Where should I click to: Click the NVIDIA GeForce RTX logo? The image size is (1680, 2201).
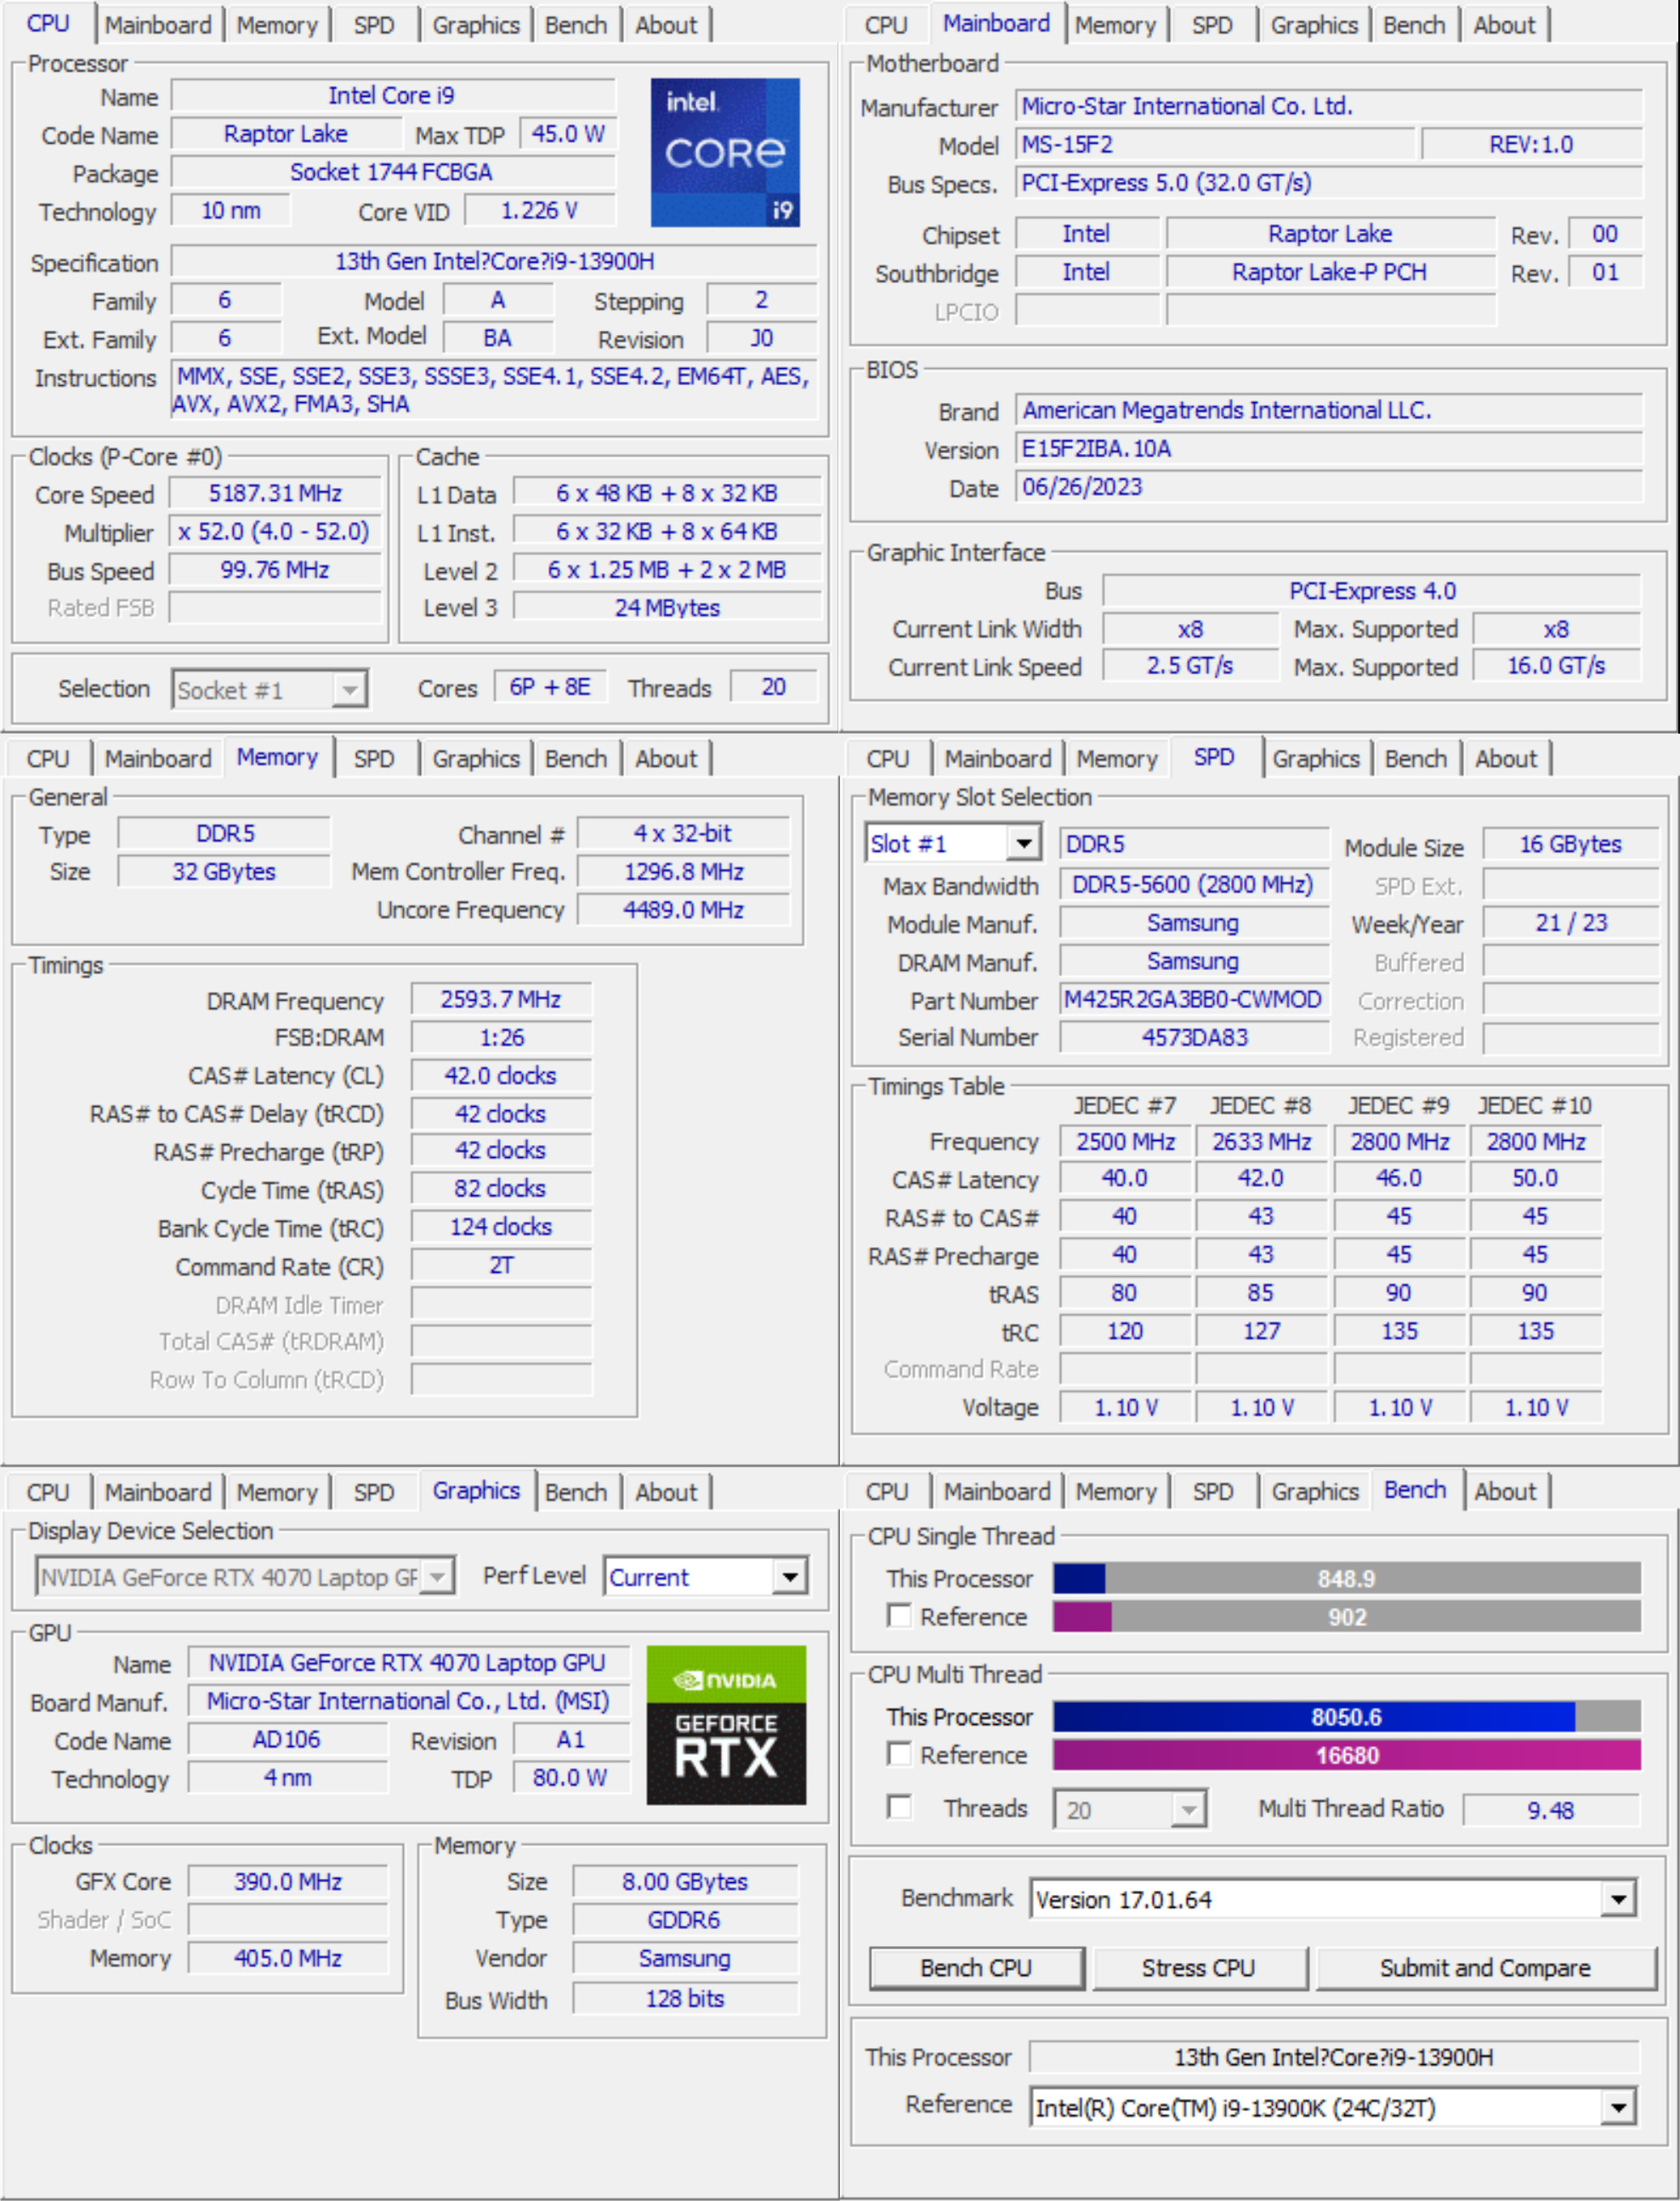pos(726,1724)
